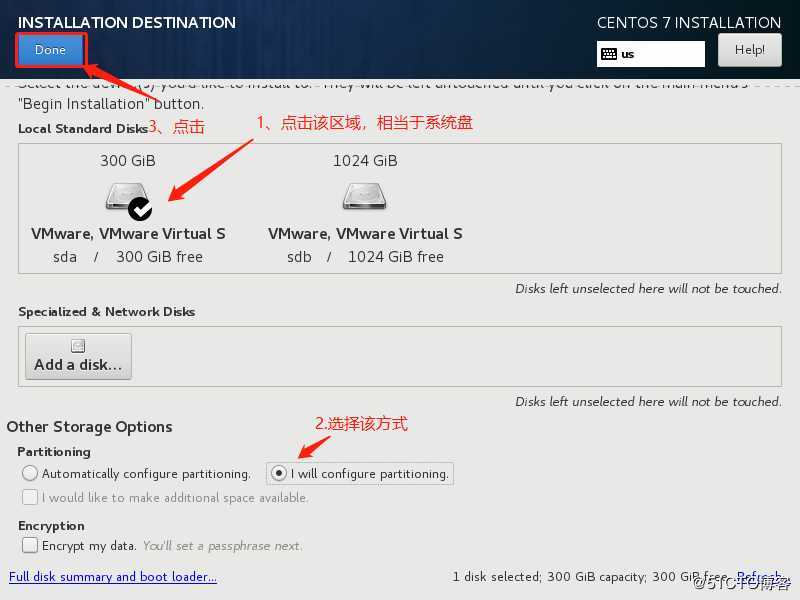Viewport: 800px width, 600px height.
Task: Select the 300 GiB sda disk icon
Action: (127, 196)
